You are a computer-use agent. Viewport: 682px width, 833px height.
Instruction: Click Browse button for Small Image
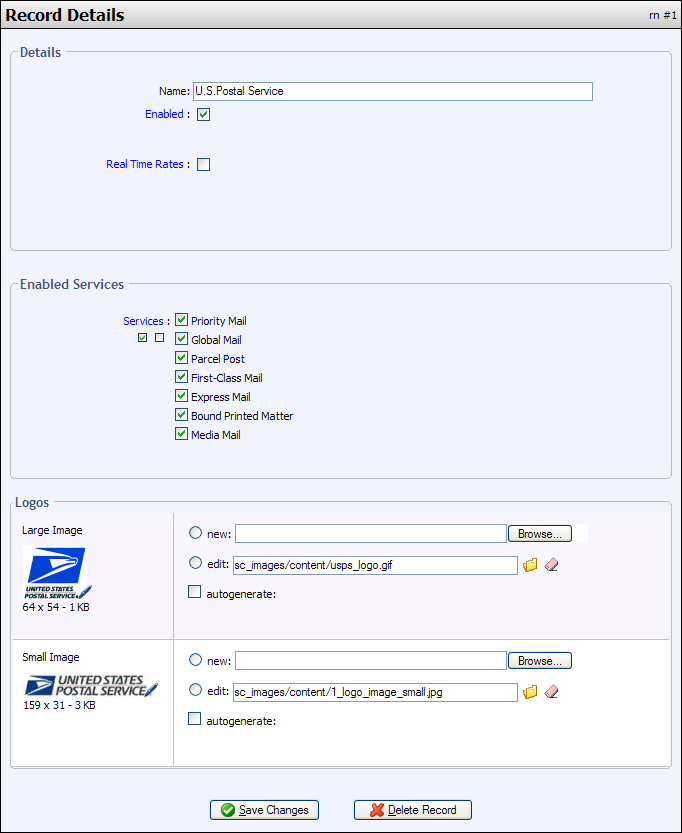(x=540, y=661)
